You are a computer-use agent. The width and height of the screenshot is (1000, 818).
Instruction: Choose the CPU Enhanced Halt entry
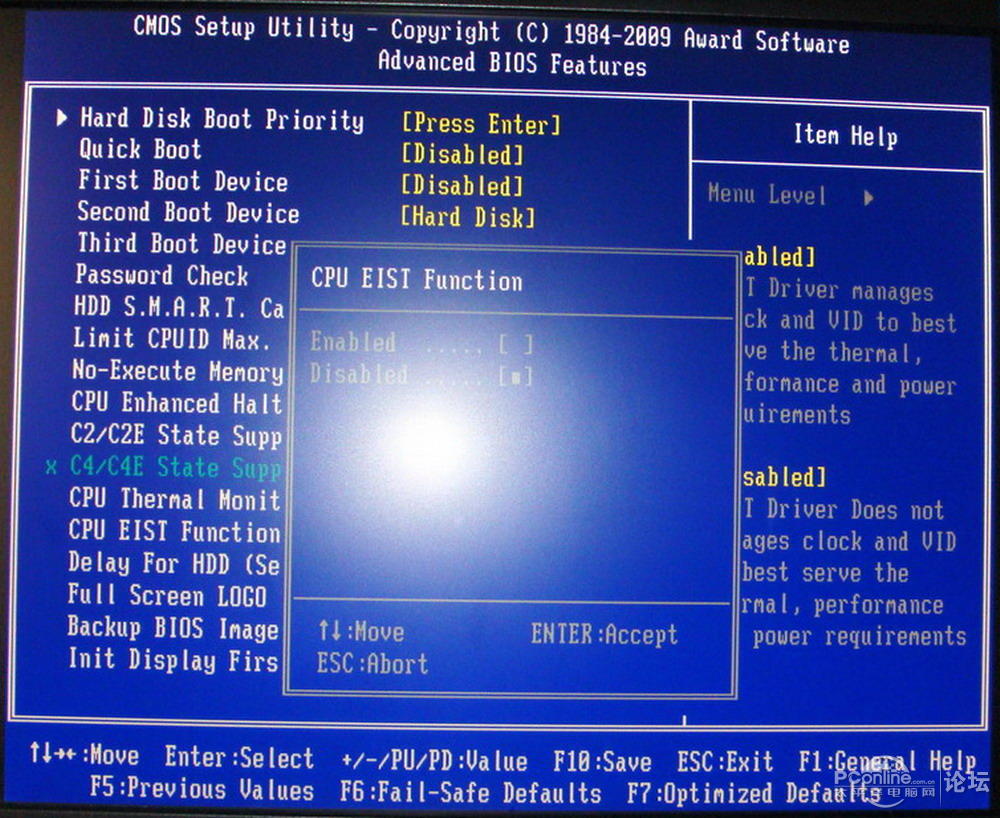[x=176, y=403]
